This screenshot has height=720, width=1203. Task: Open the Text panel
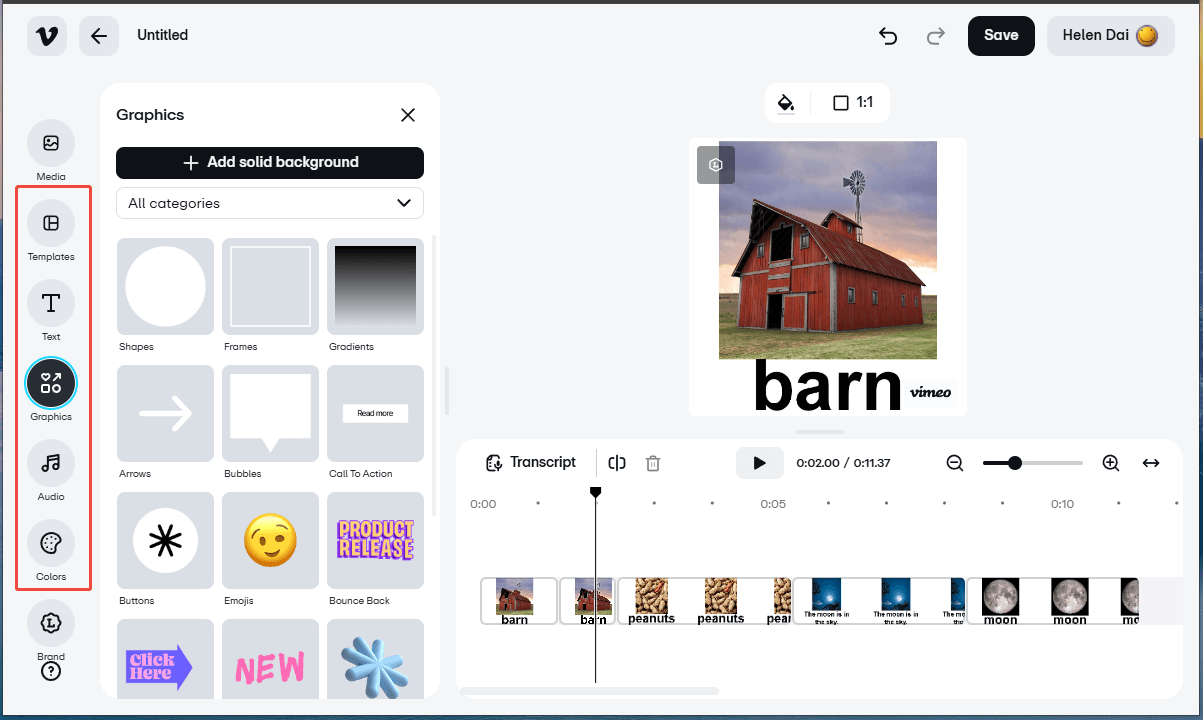coord(51,302)
